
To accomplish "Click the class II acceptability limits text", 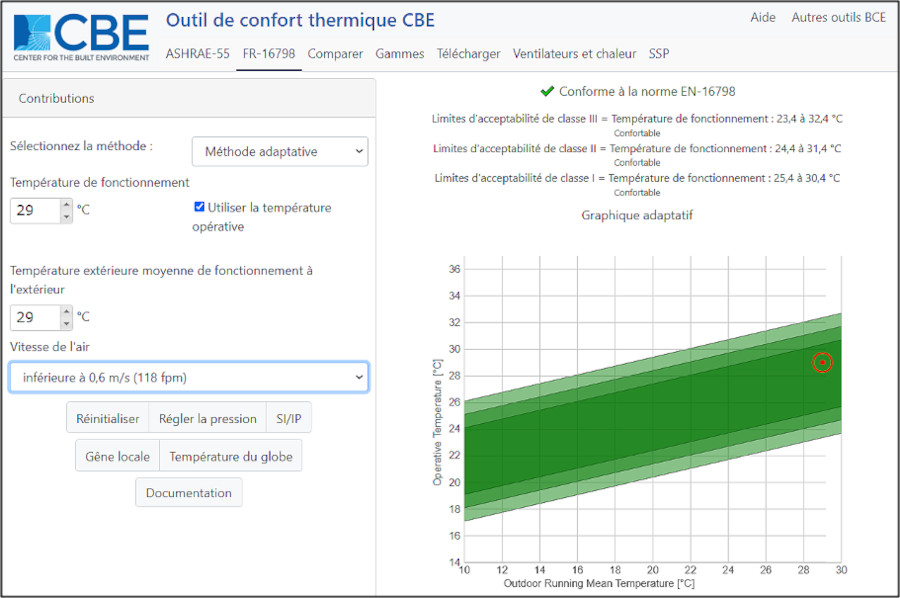I will click(637, 149).
